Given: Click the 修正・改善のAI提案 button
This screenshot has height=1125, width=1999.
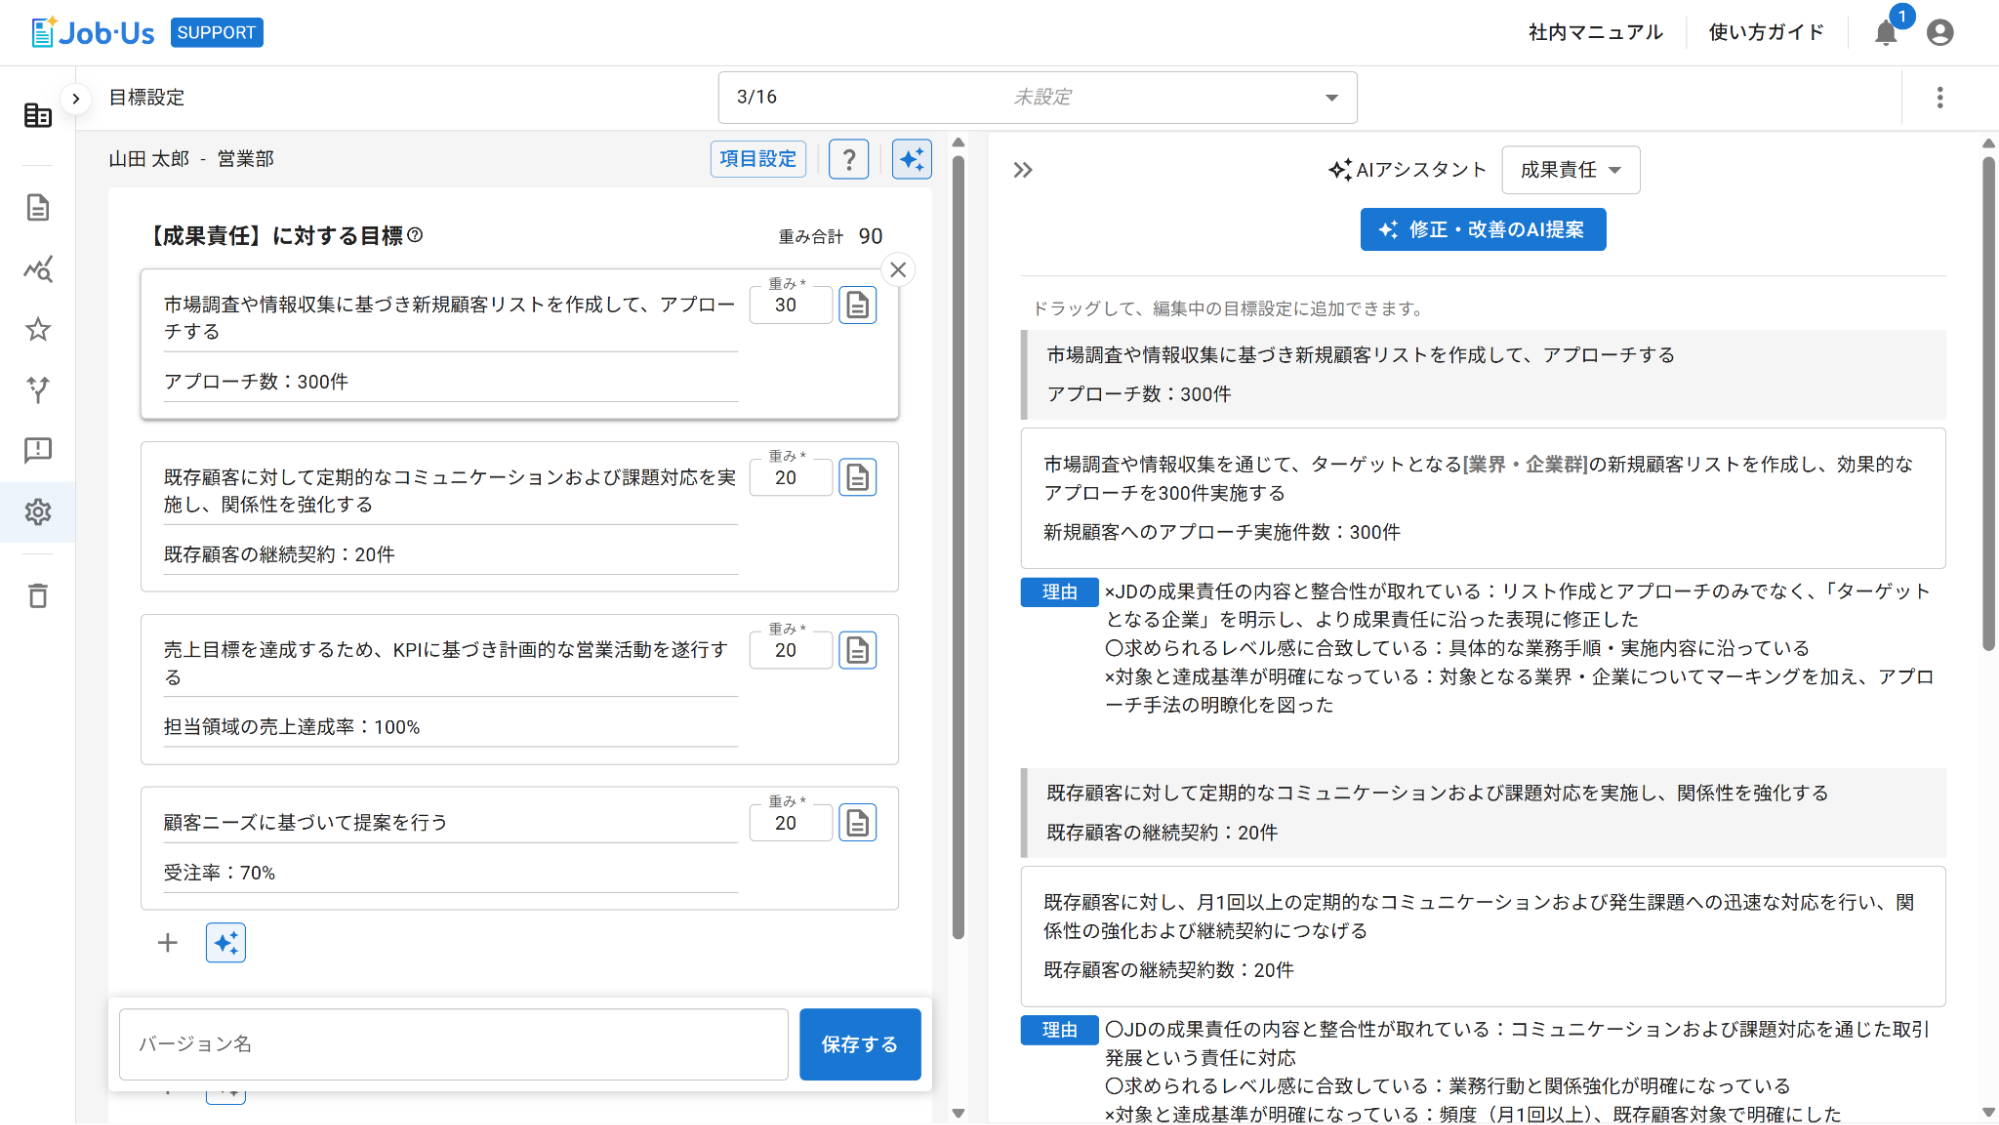Looking at the screenshot, I should [x=1482, y=230].
